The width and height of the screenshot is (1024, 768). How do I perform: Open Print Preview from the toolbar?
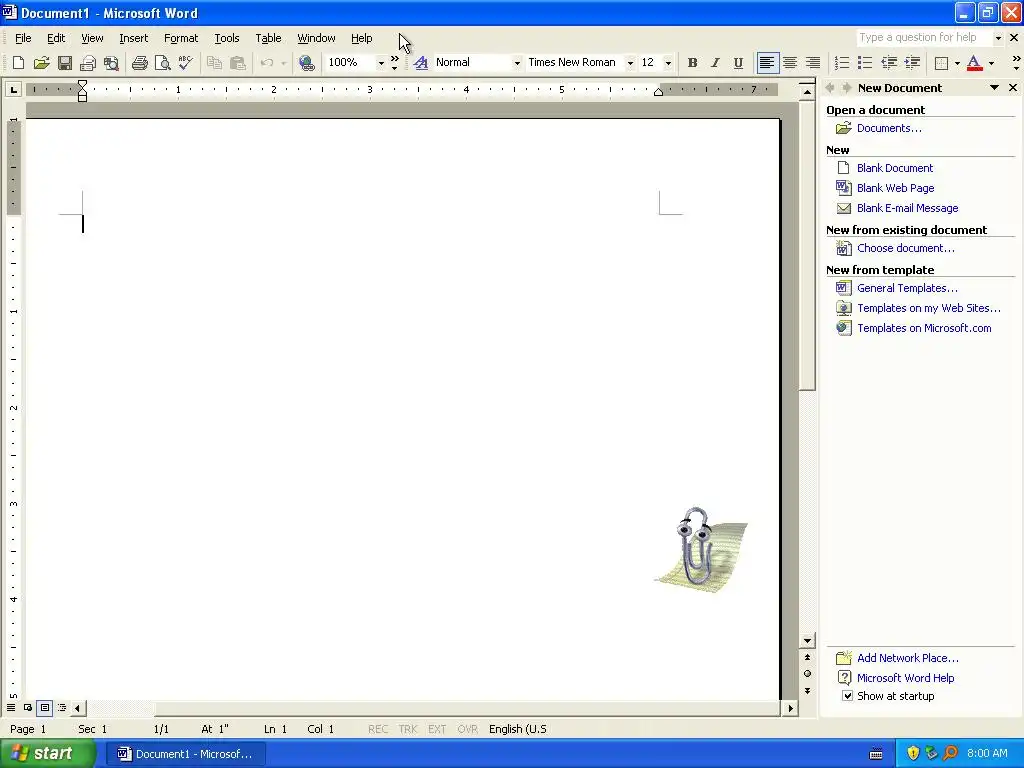point(163,63)
